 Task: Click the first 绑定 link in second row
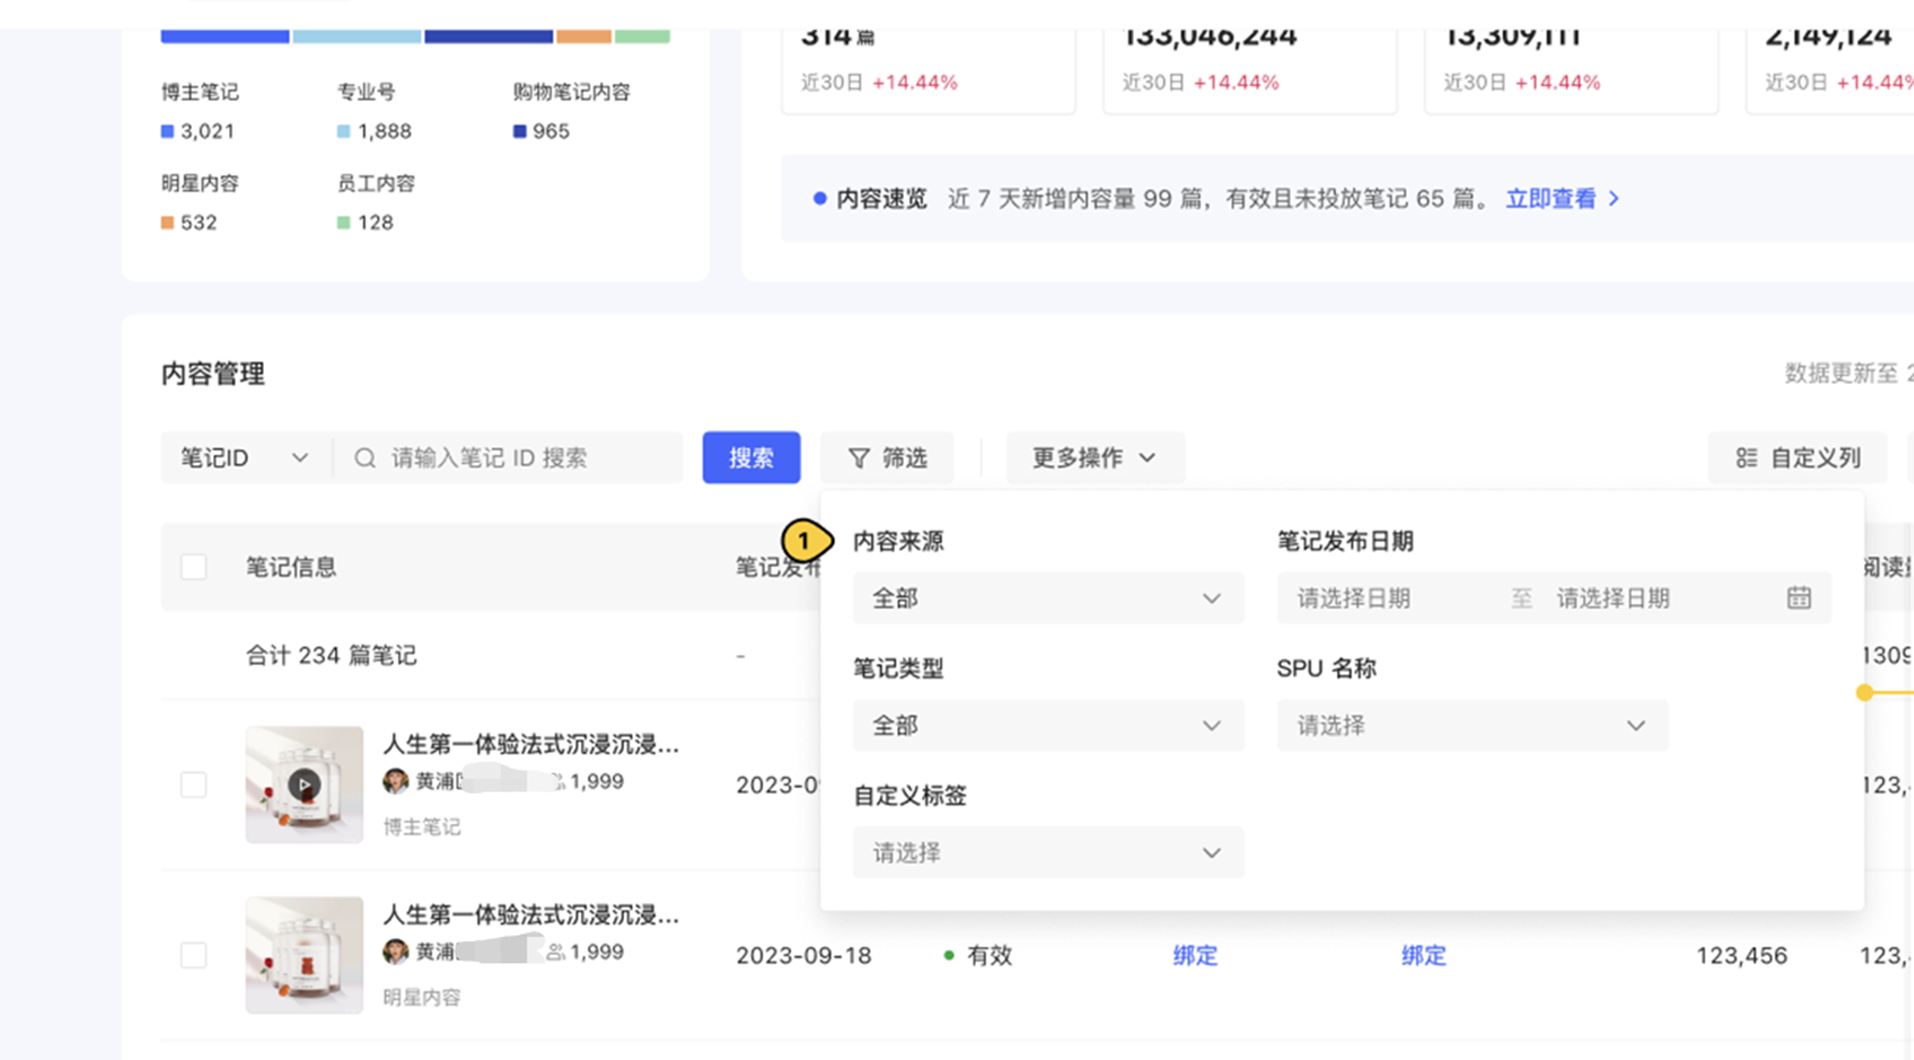coord(1195,955)
